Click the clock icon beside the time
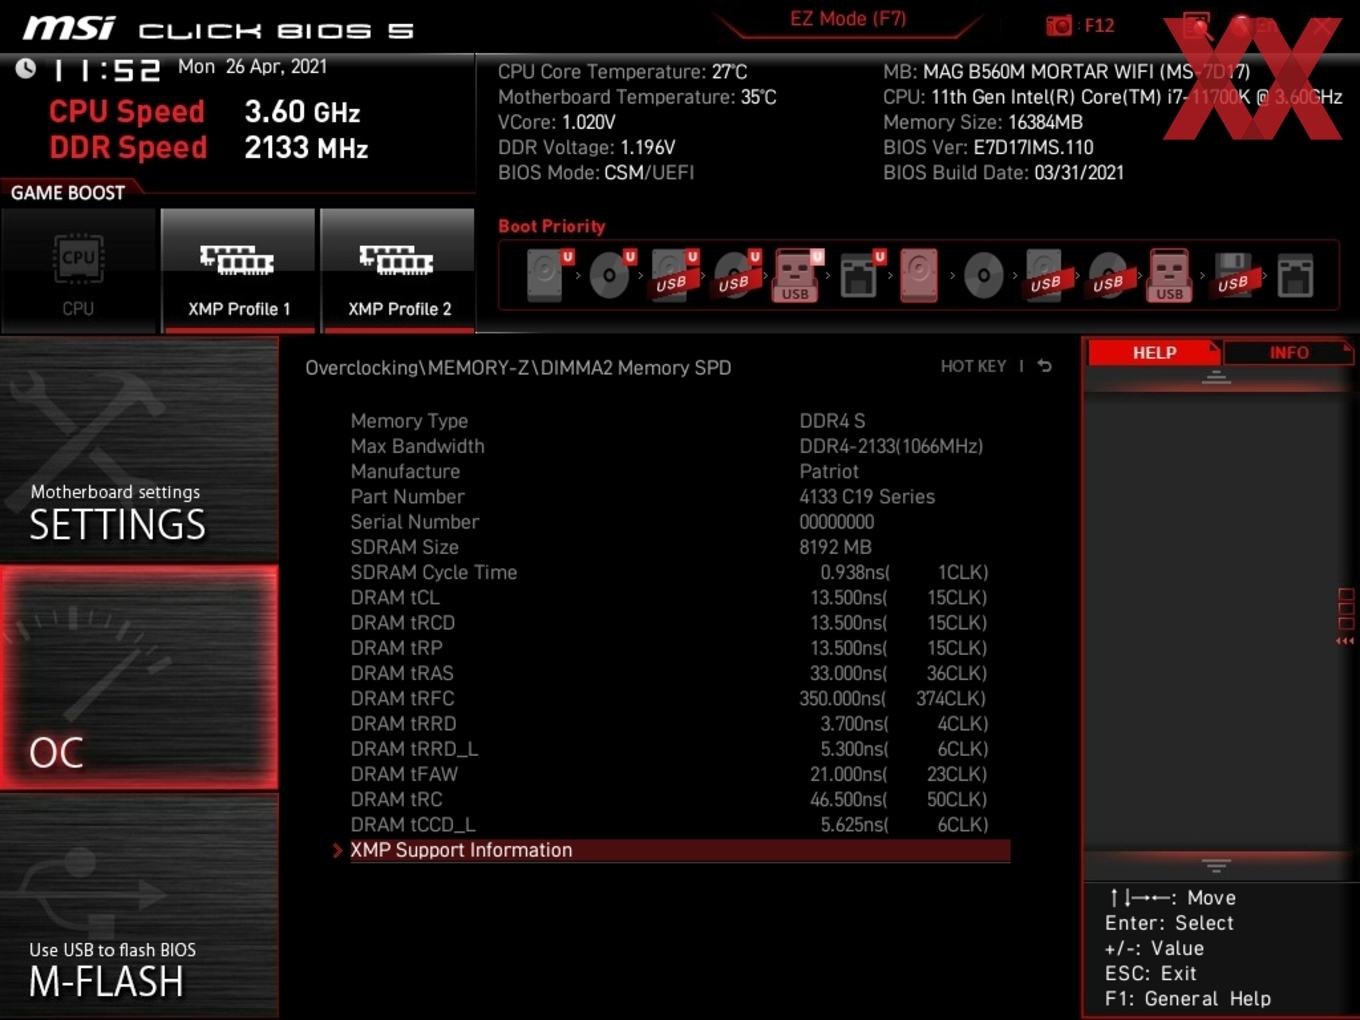Viewport: 1360px width, 1020px height. point(26,68)
